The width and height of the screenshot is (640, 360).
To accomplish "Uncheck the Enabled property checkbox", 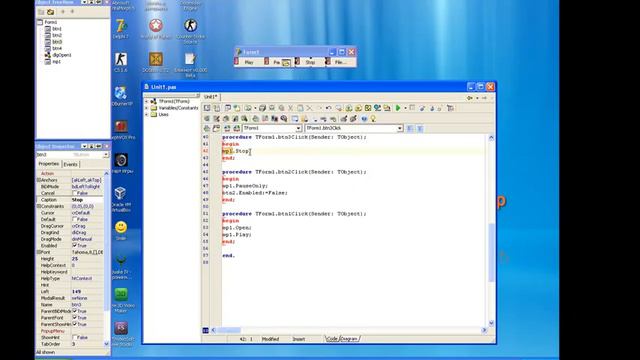I will tap(74, 245).
